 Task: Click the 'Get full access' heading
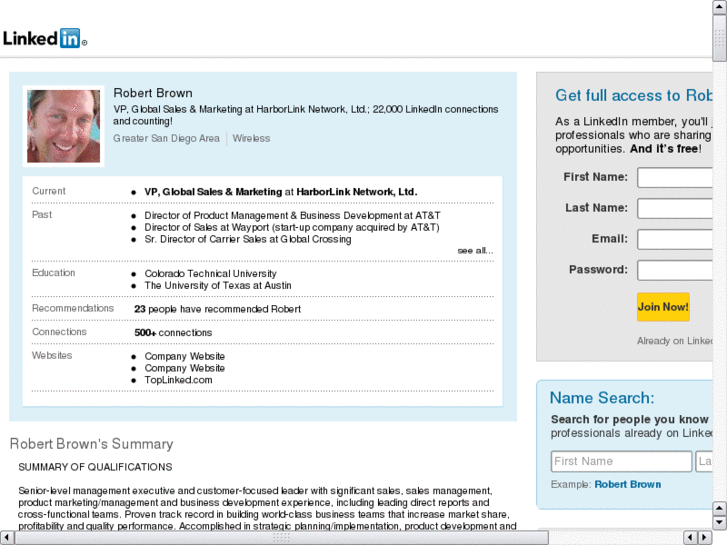(x=634, y=96)
